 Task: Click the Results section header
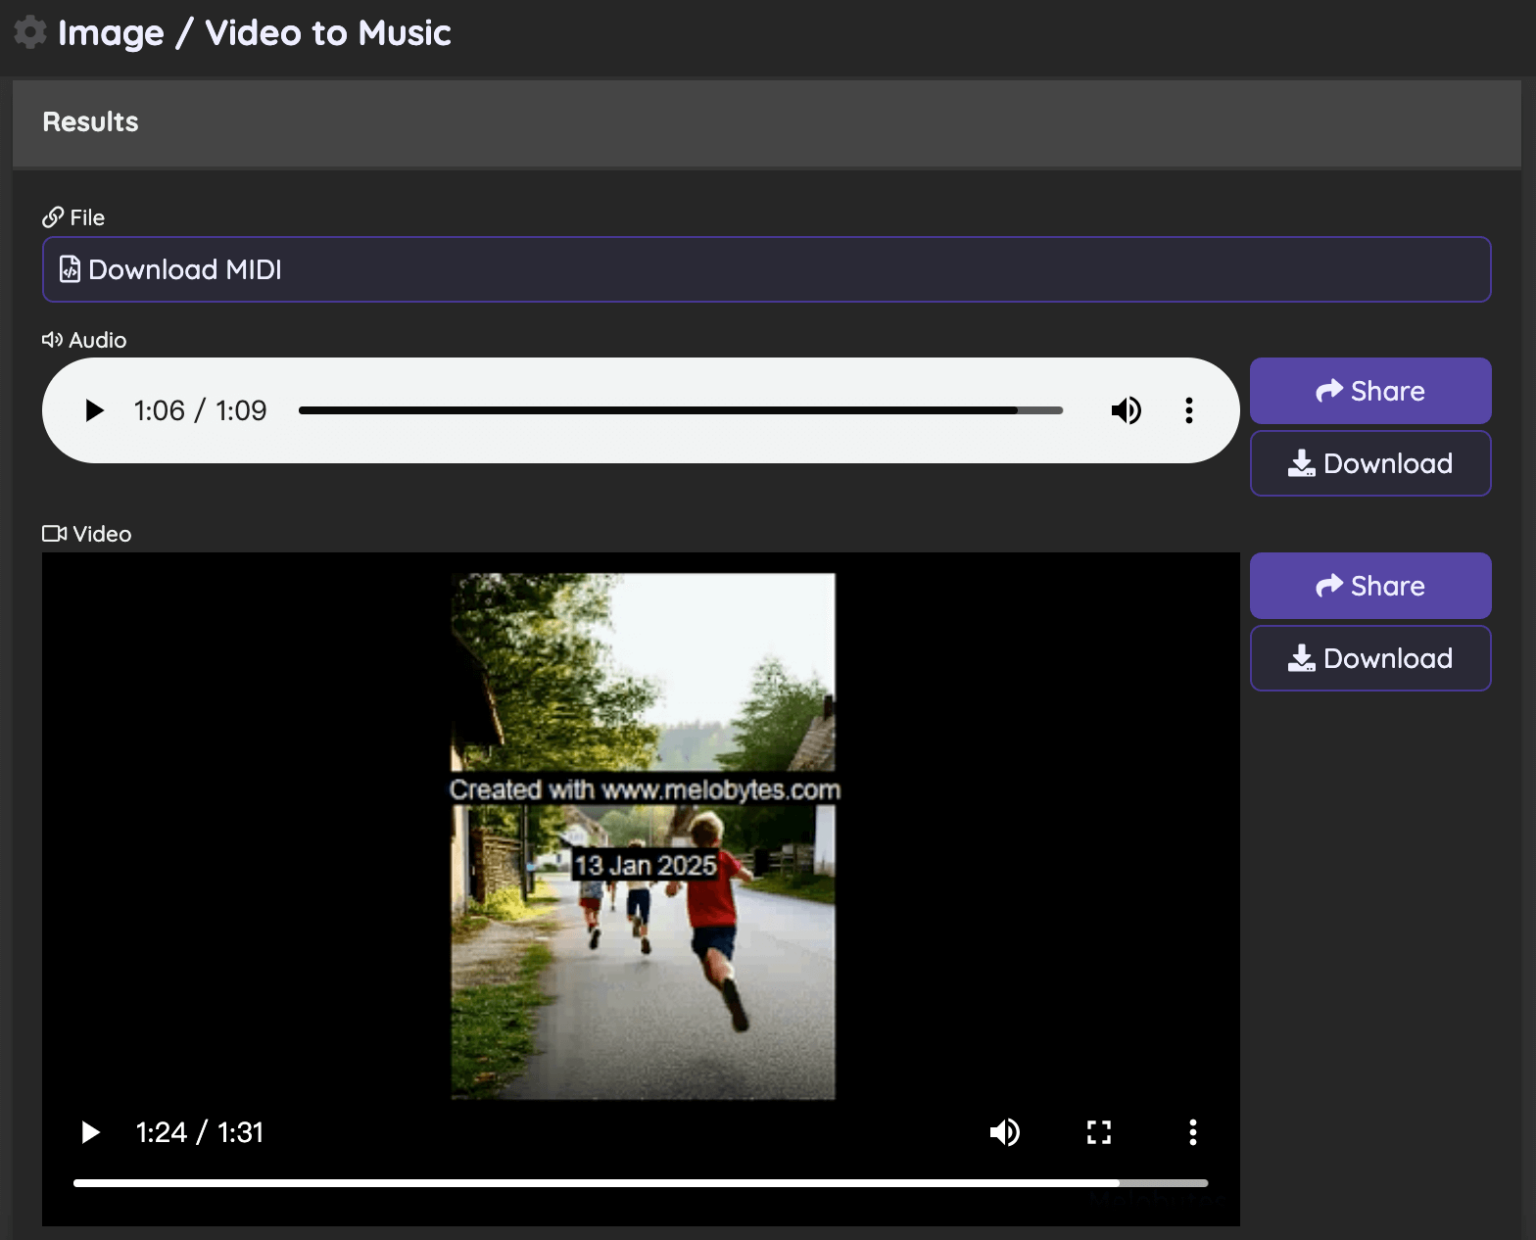tap(90, 122)
